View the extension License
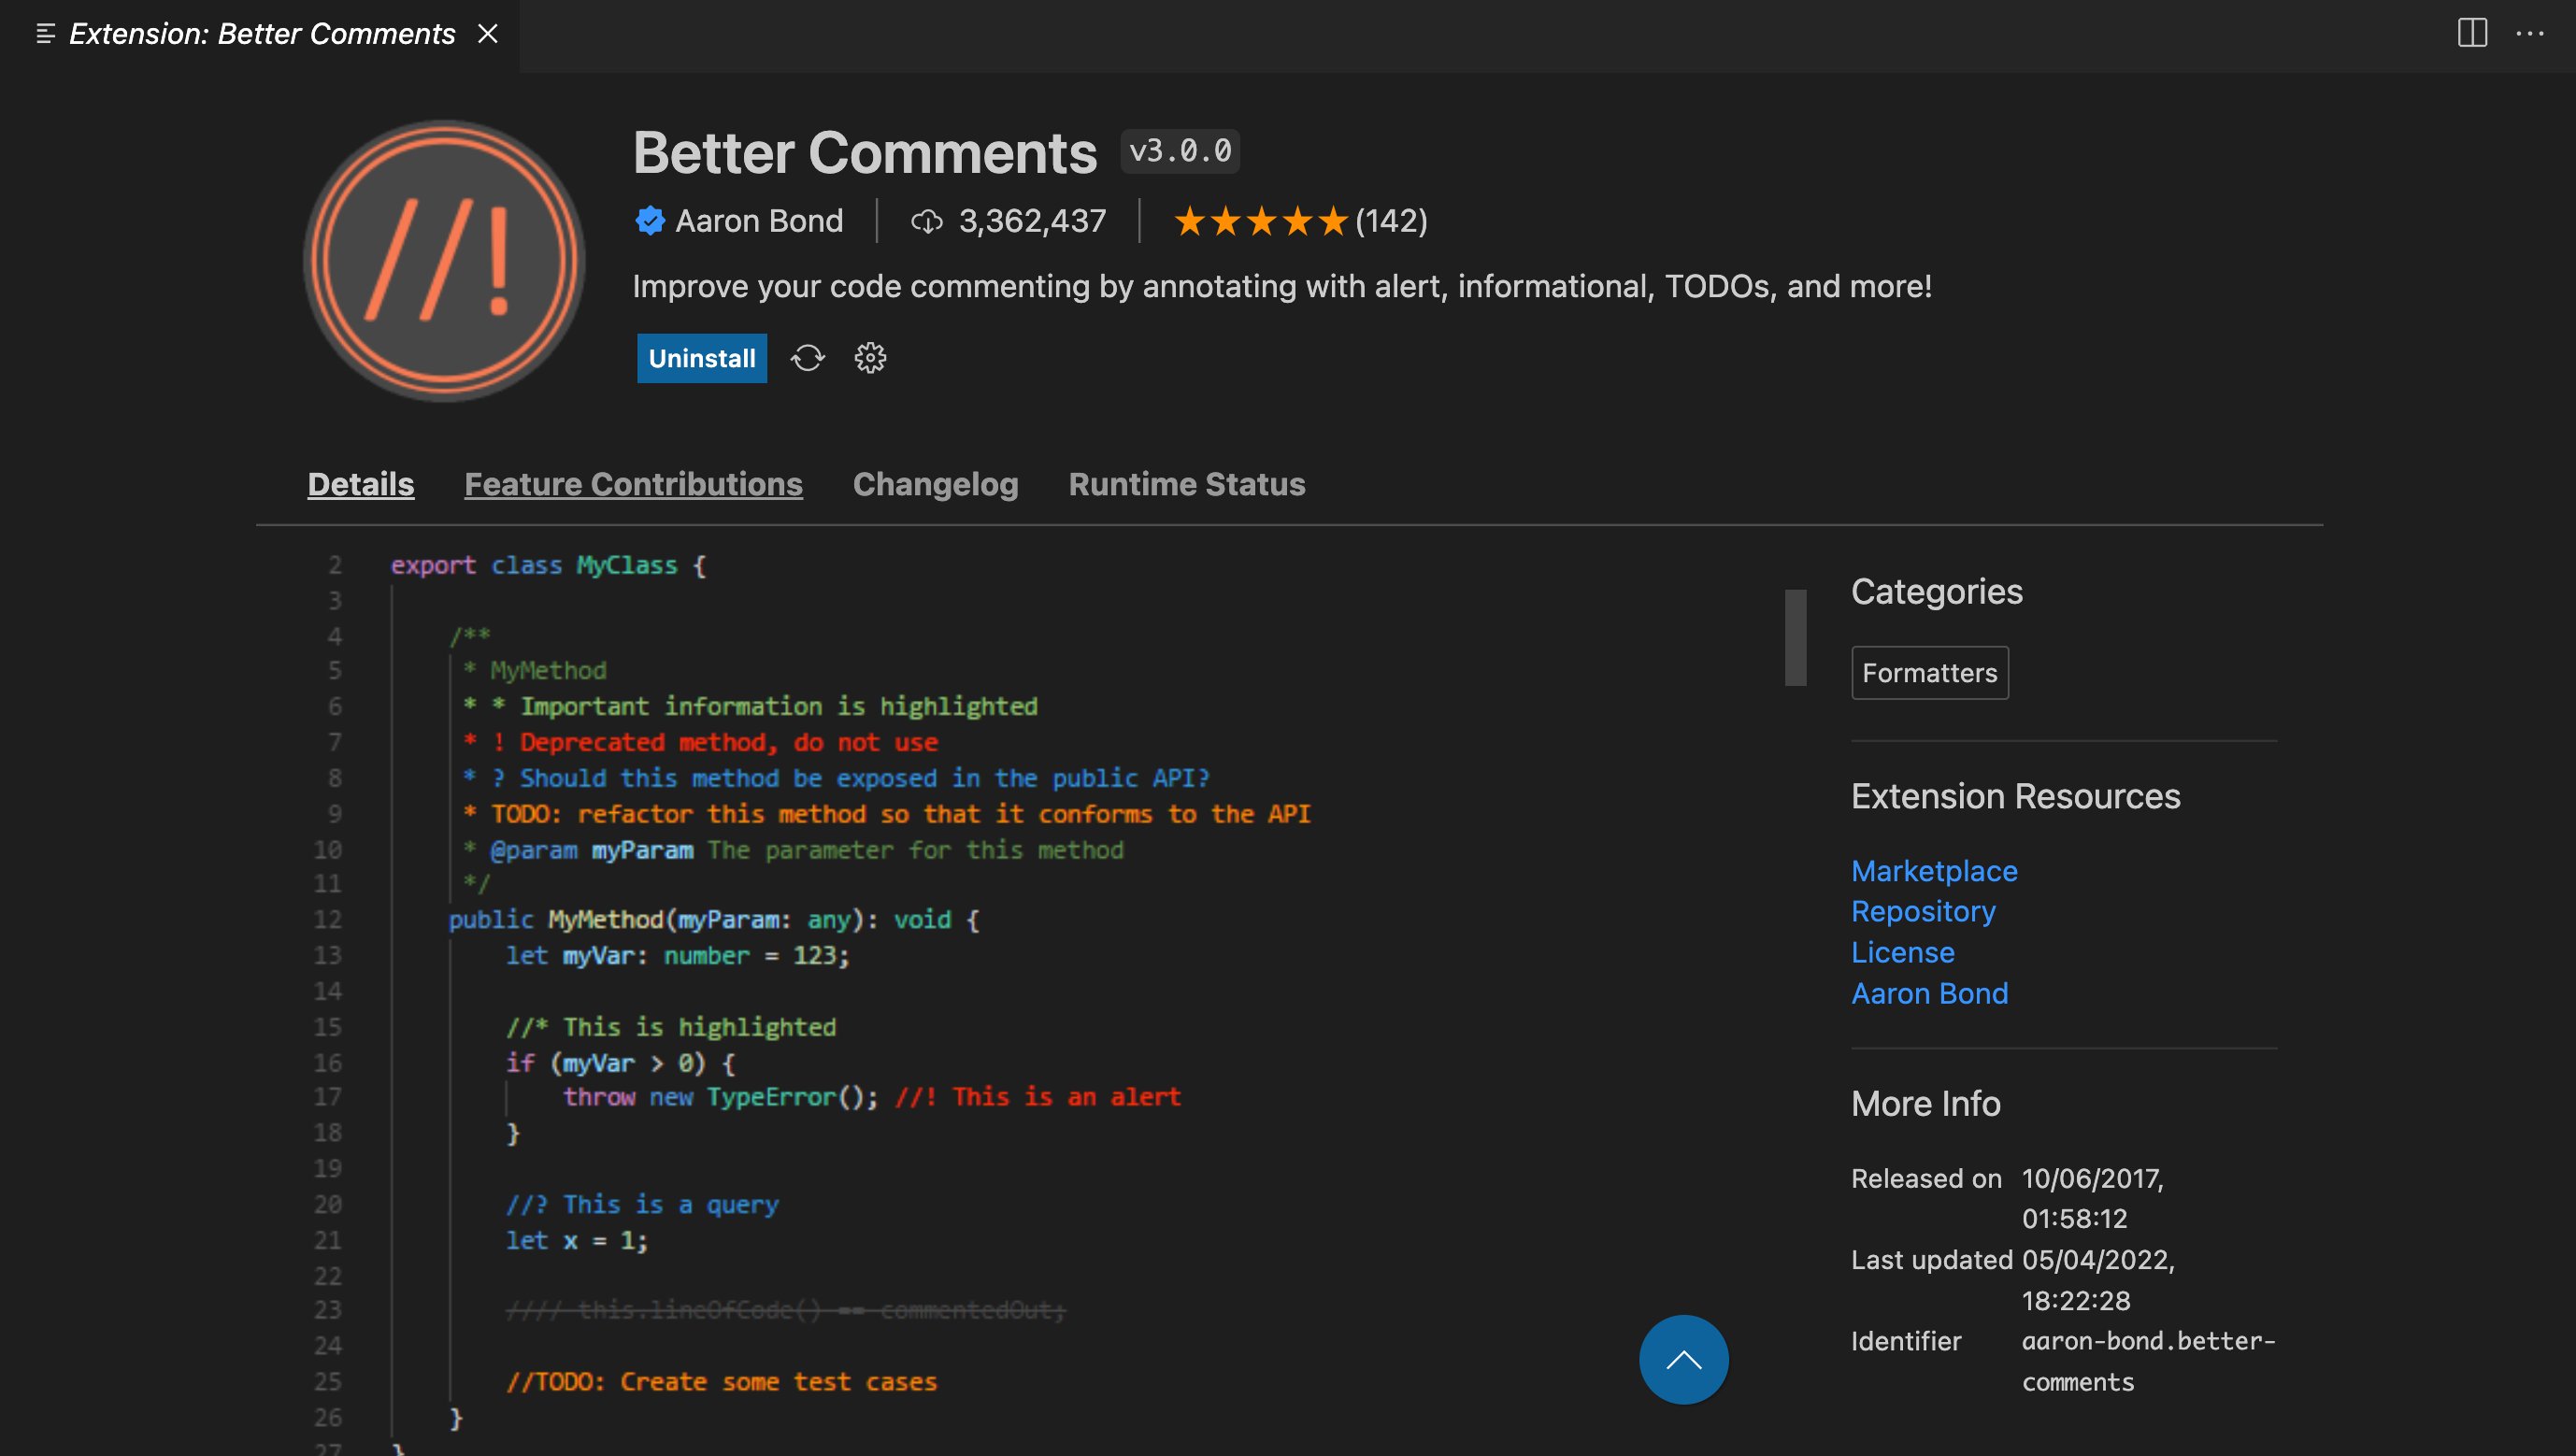The height and width of the screenshot is (1456, 2576). (1902, 952)
